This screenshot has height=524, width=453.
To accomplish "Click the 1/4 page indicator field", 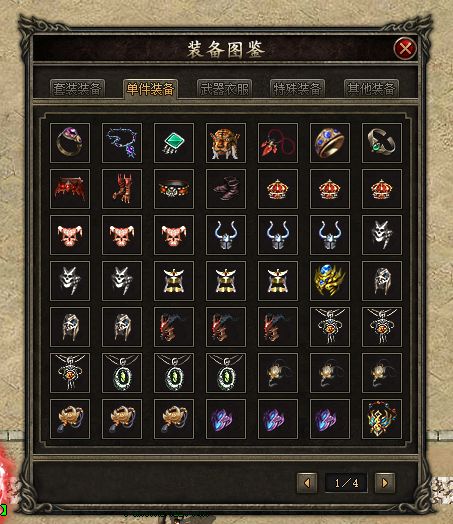I will [346, 483].
